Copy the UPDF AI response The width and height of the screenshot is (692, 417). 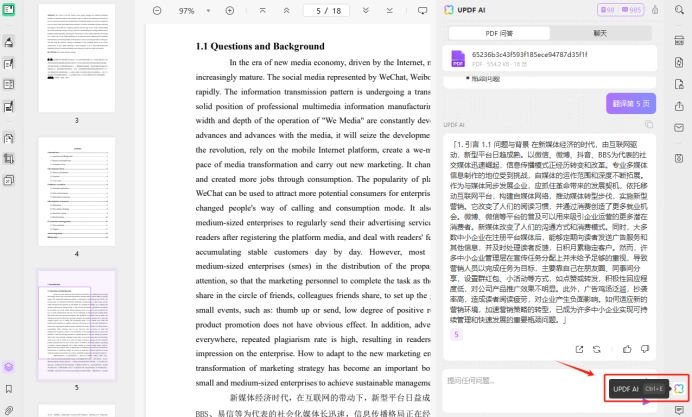649,124
